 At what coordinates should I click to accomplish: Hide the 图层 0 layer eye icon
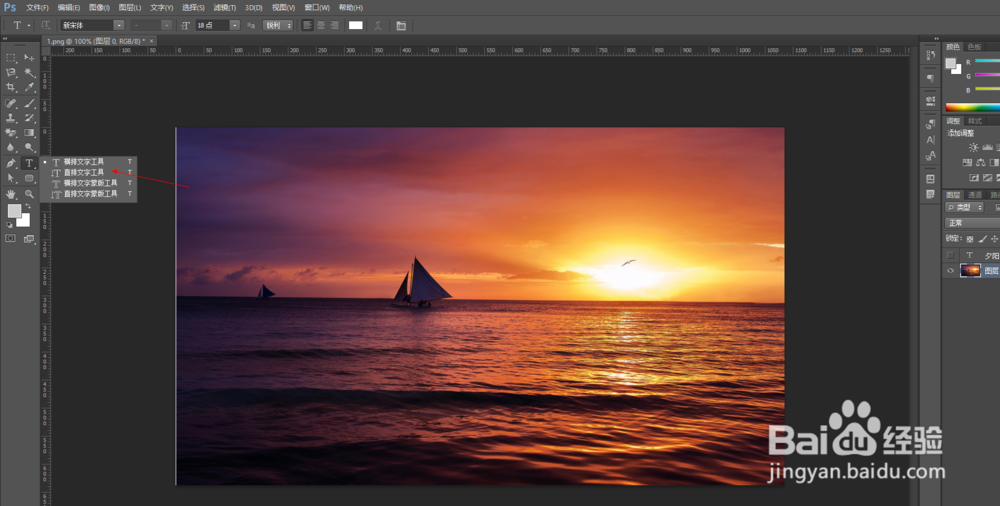click(950, 271)
